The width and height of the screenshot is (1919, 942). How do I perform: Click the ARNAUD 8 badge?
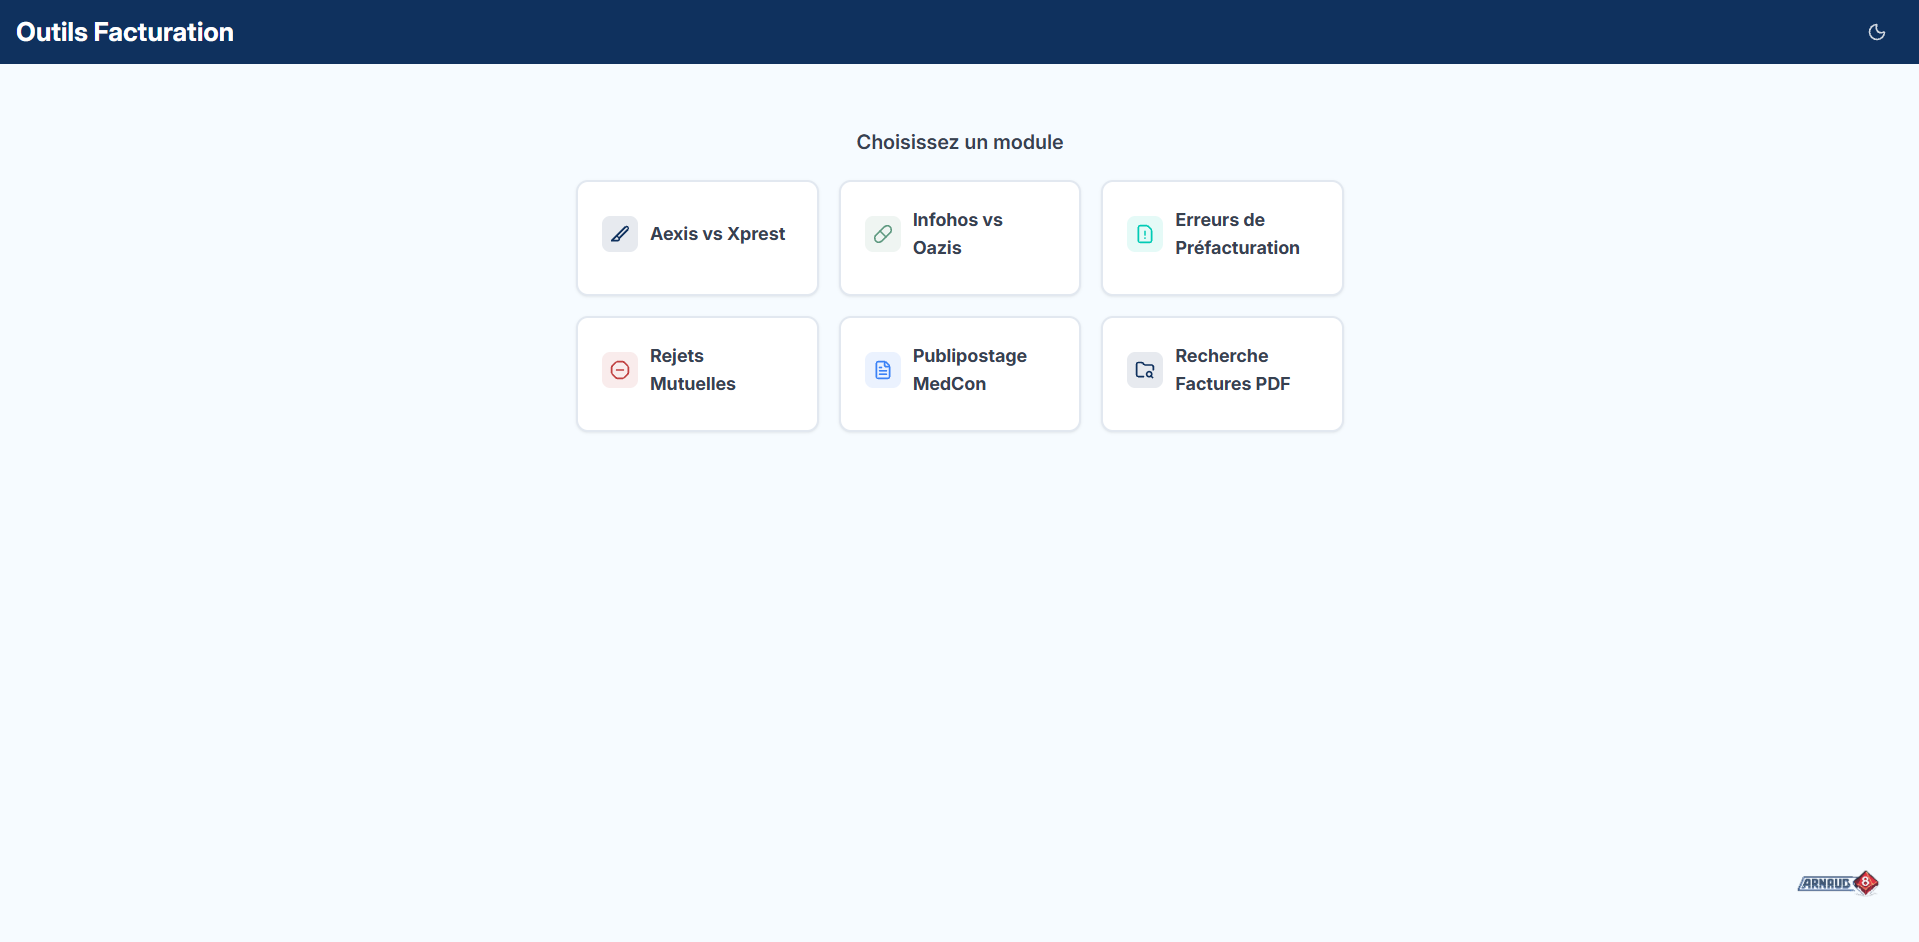pos(1837,883)
